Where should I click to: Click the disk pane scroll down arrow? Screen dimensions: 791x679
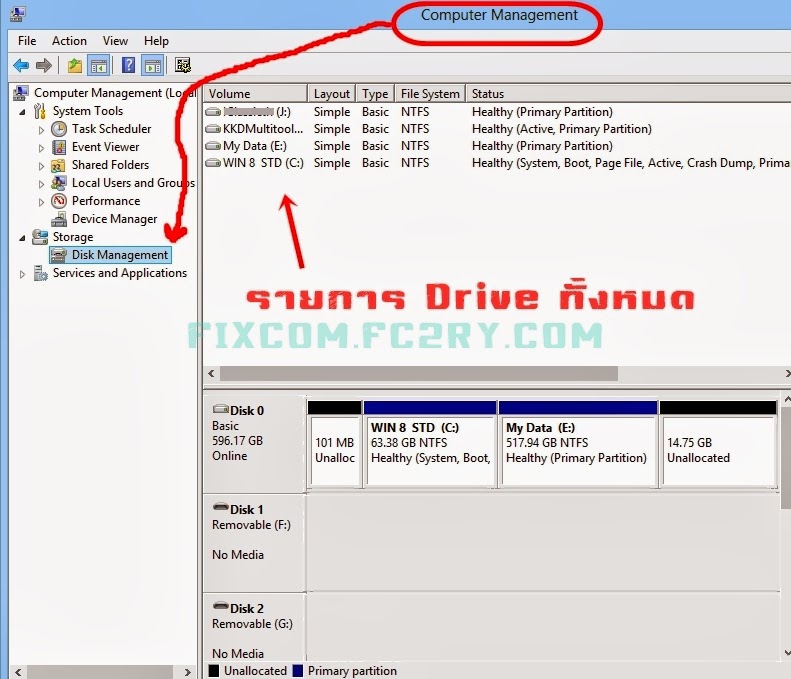coord(786,653)
